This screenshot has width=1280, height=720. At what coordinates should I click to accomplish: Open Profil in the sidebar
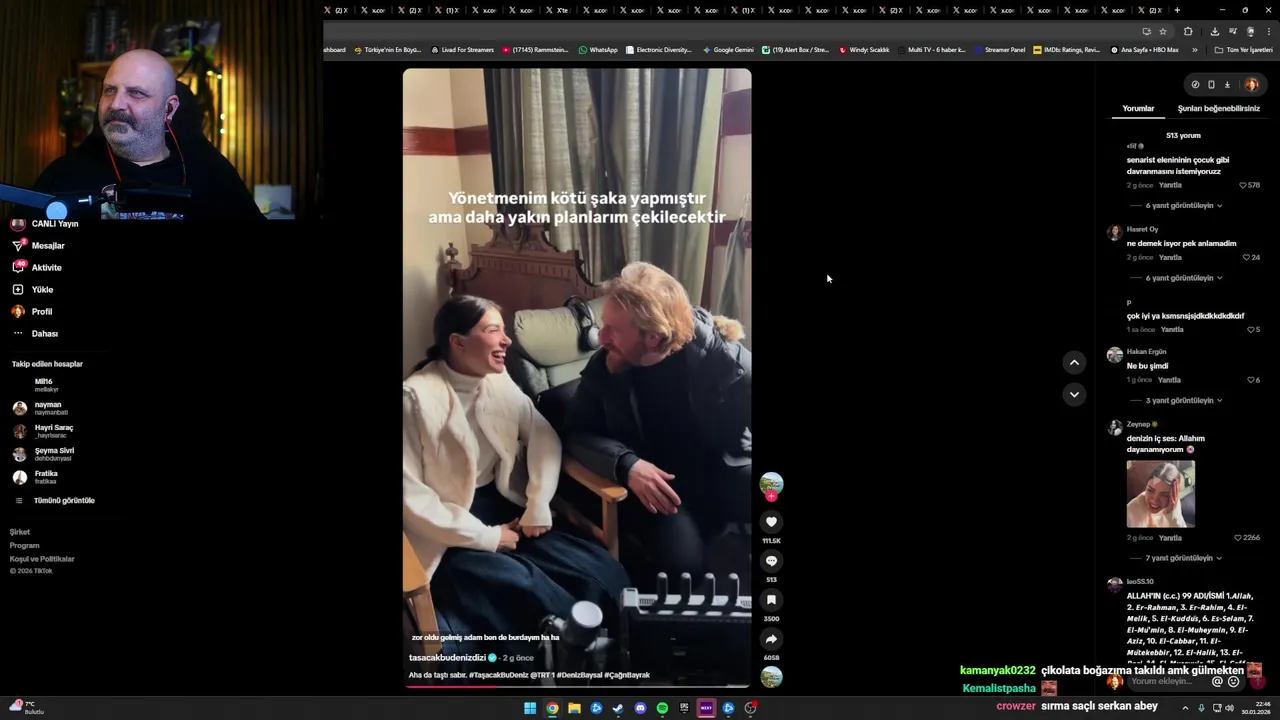[x=31, y=311]
